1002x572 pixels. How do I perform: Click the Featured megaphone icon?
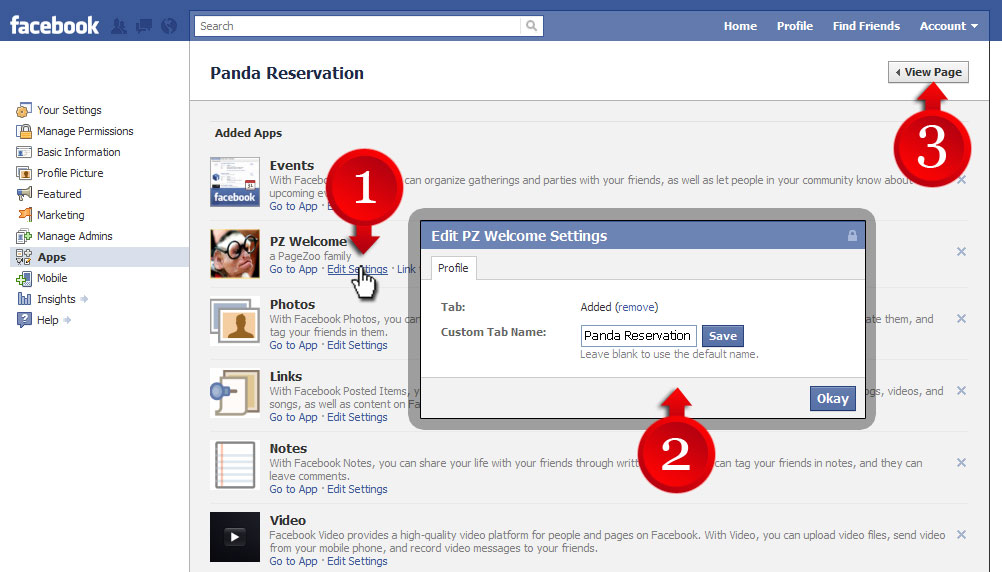click(24, 194)
